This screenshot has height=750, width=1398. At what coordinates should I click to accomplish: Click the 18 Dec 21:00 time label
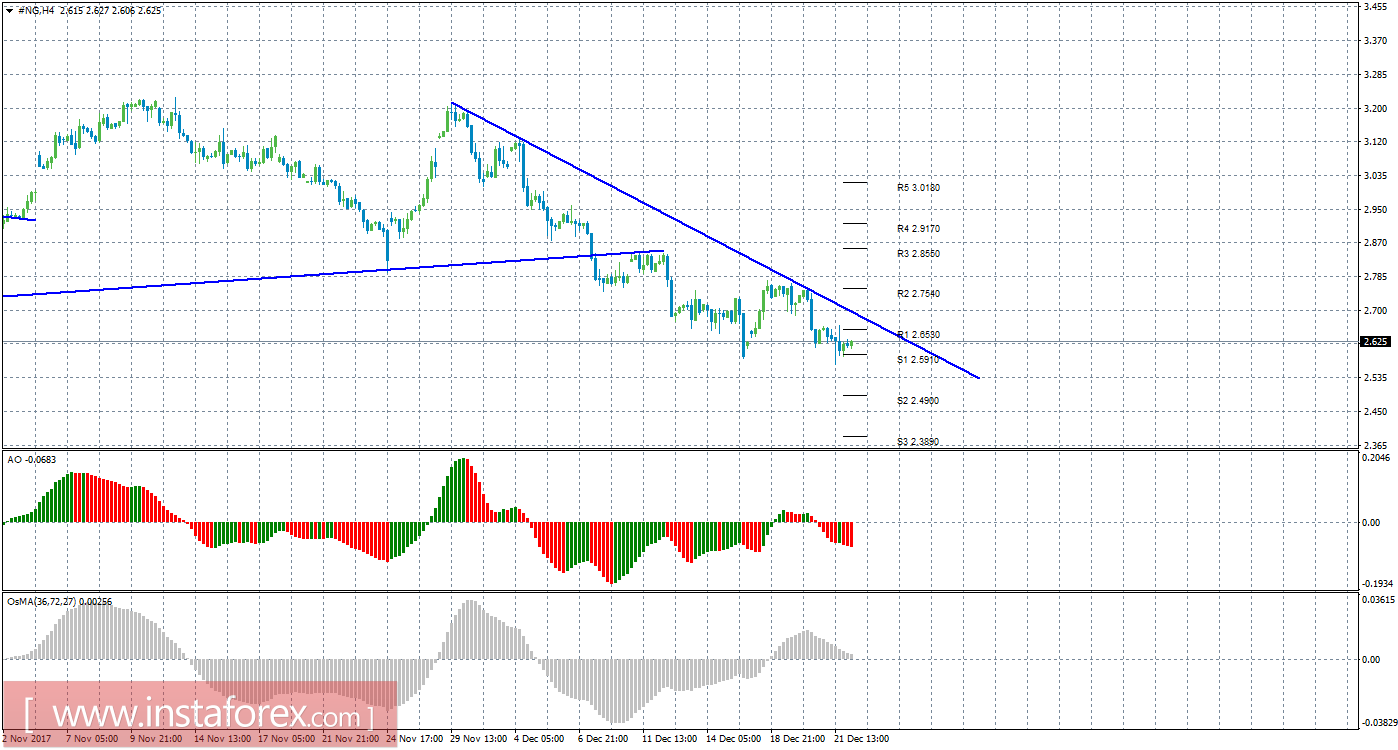[x=796, y=739]
